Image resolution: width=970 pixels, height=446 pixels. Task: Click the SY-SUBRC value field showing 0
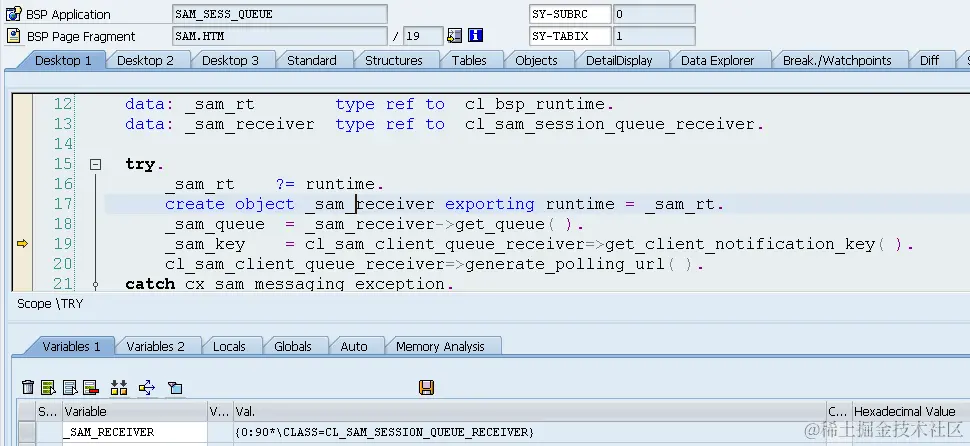(x=654, y=14)
